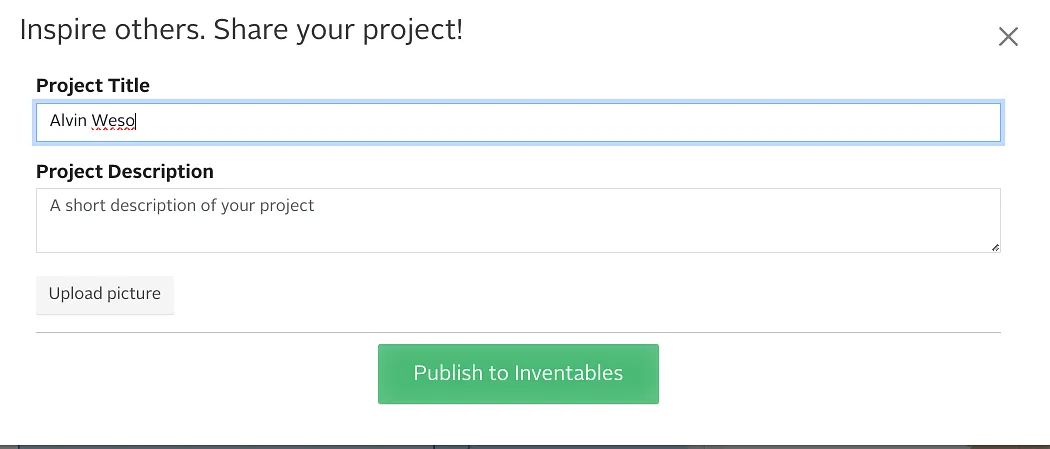Click the misspelled word Weso
The image size is (1050, 449).
(113, 122)
